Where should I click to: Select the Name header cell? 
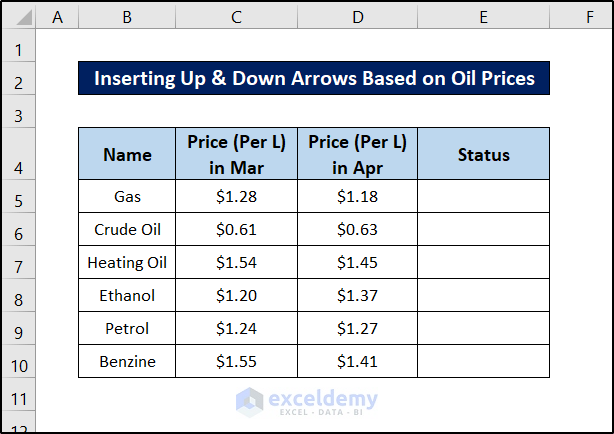127,154
